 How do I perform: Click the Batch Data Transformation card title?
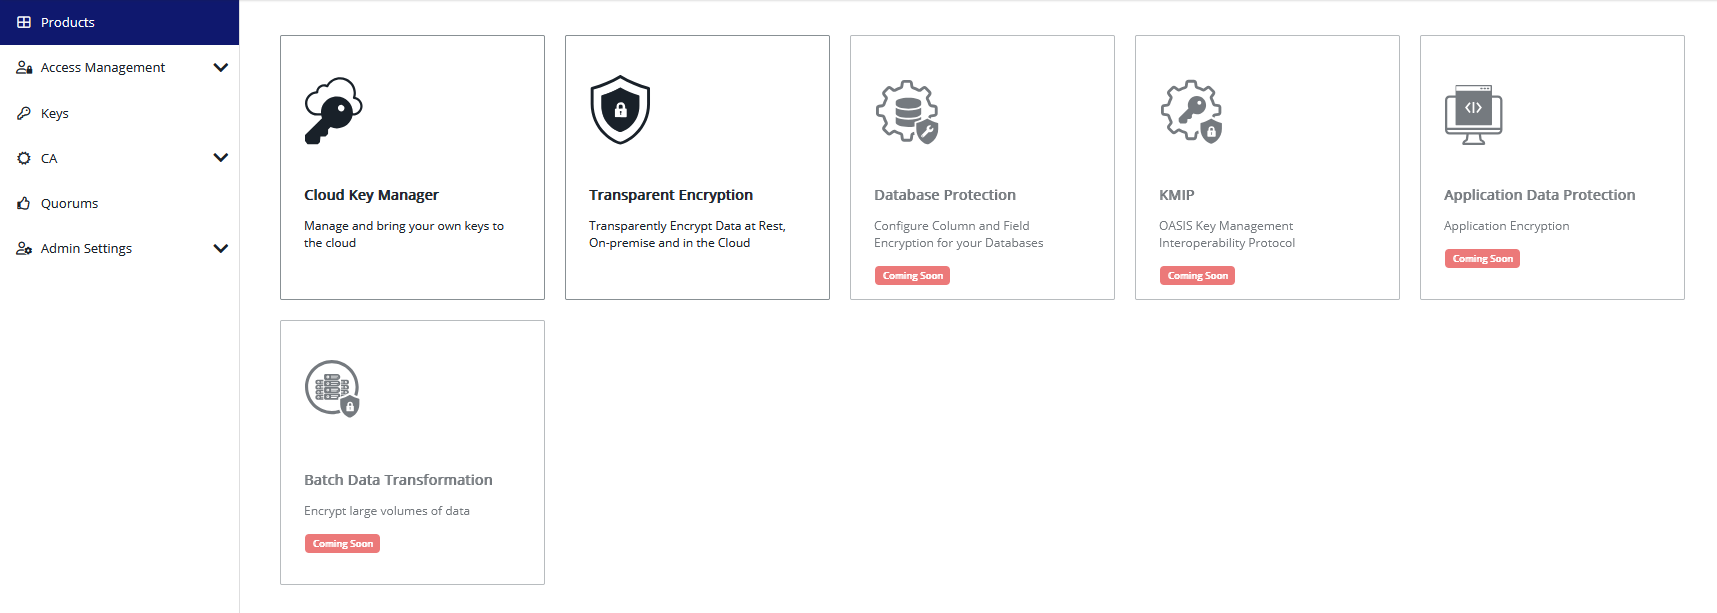point(398,480)
